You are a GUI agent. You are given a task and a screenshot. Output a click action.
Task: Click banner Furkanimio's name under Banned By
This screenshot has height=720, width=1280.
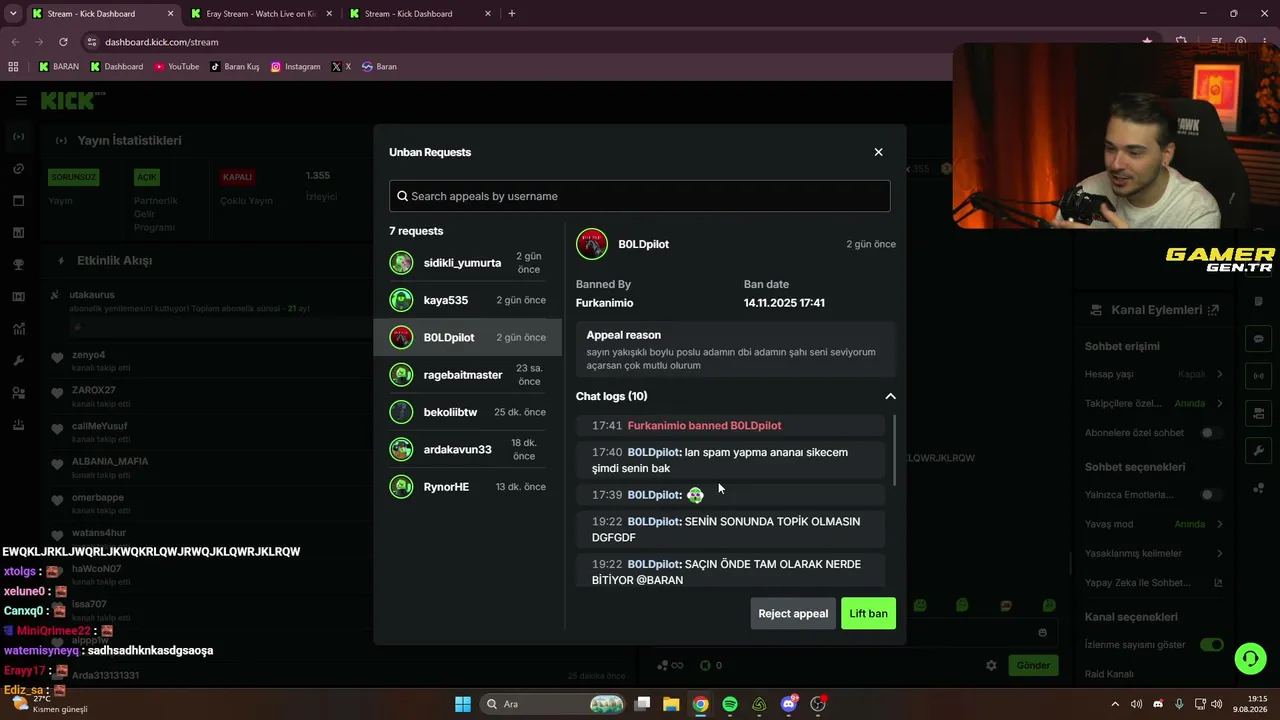604,303
